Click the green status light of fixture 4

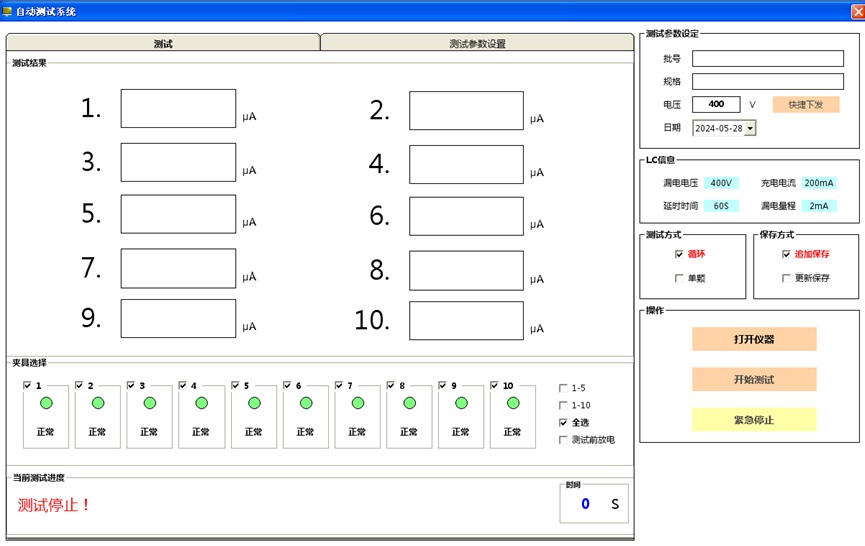point(202,403)
